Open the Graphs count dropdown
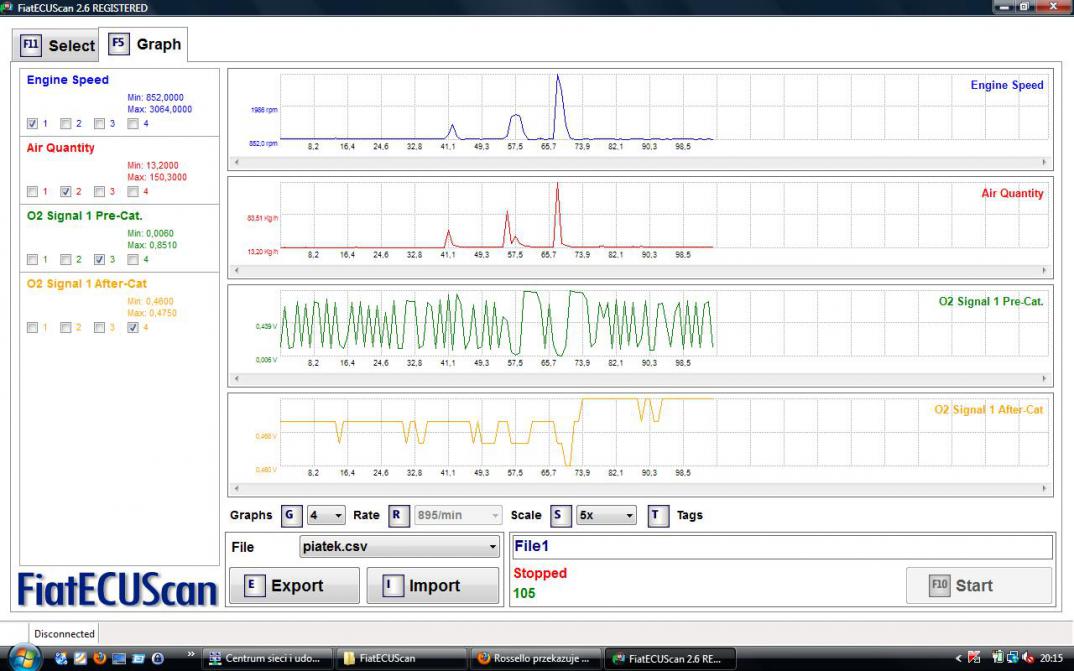The height and width of the screenshot is (671, 1074). (327, 515)
